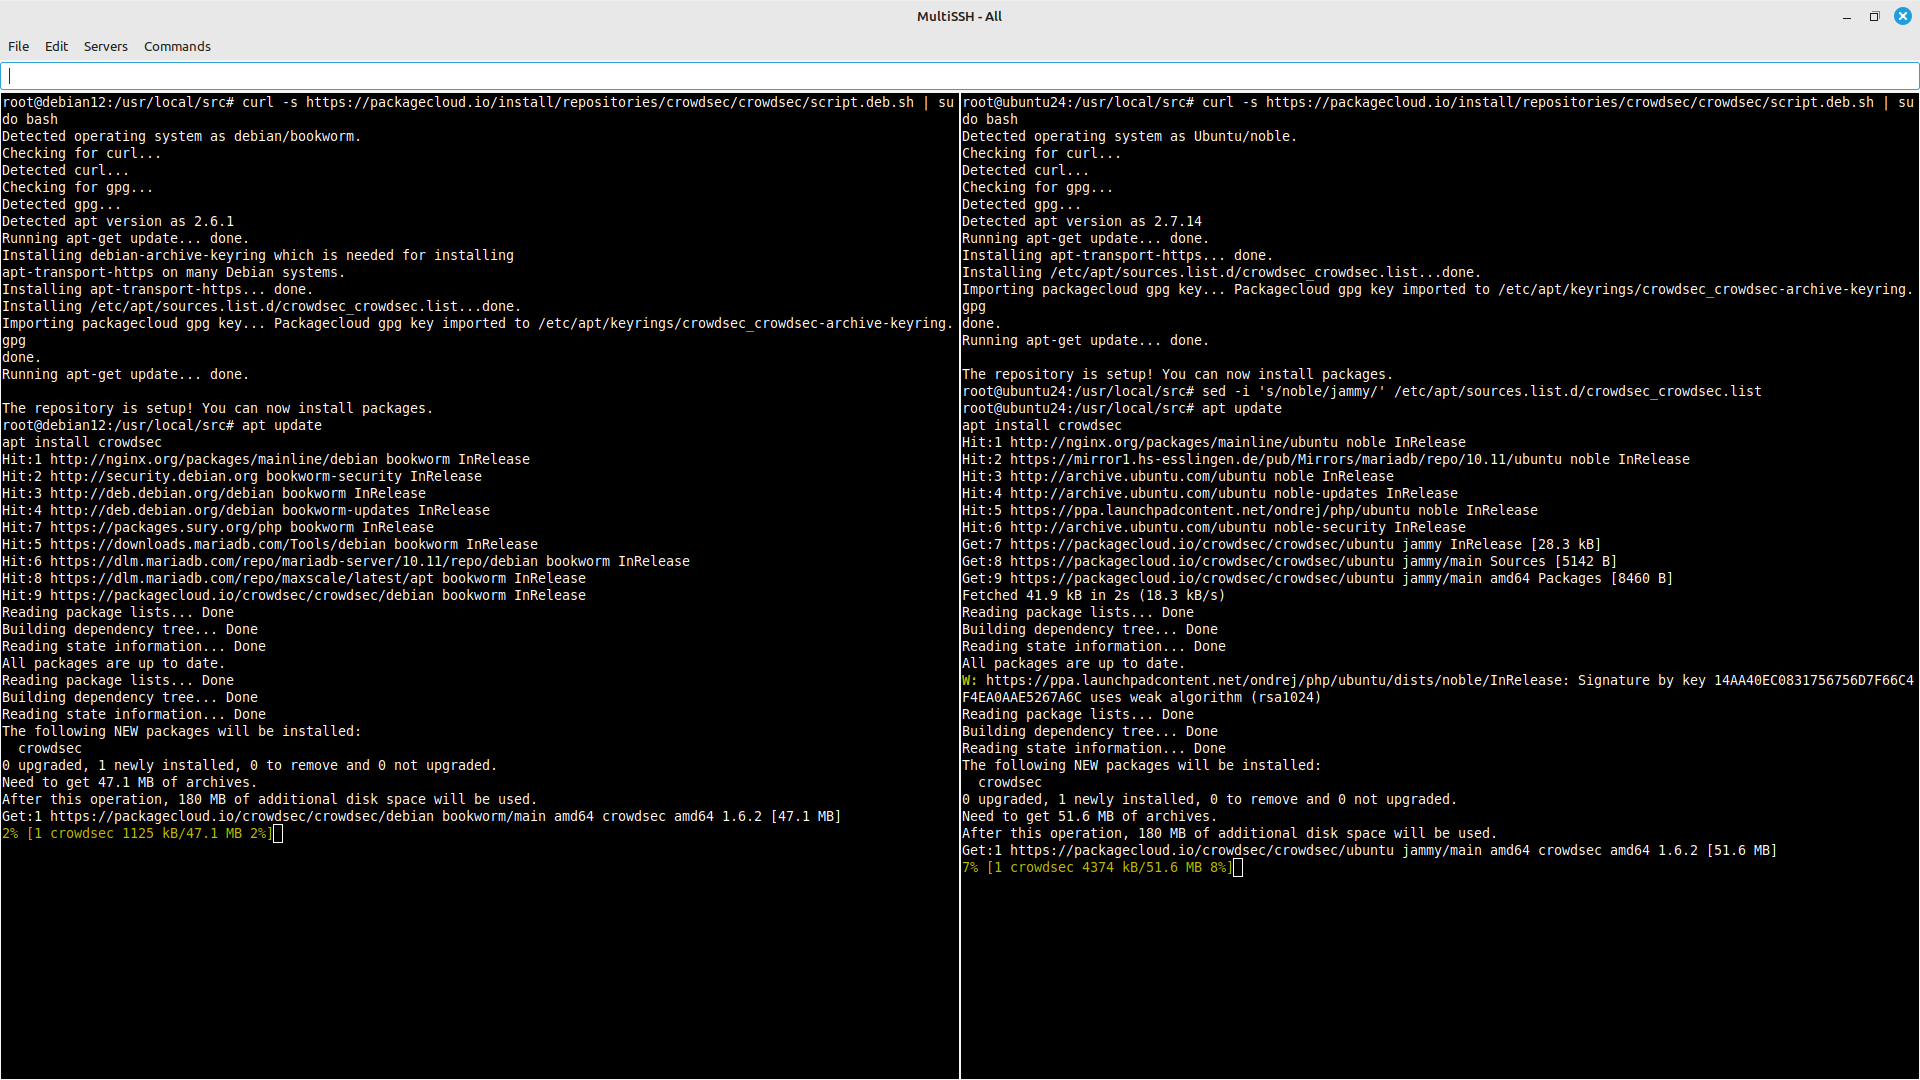Click ubuntu24 'apt update' prompt line

click(x=1122, y=408)
